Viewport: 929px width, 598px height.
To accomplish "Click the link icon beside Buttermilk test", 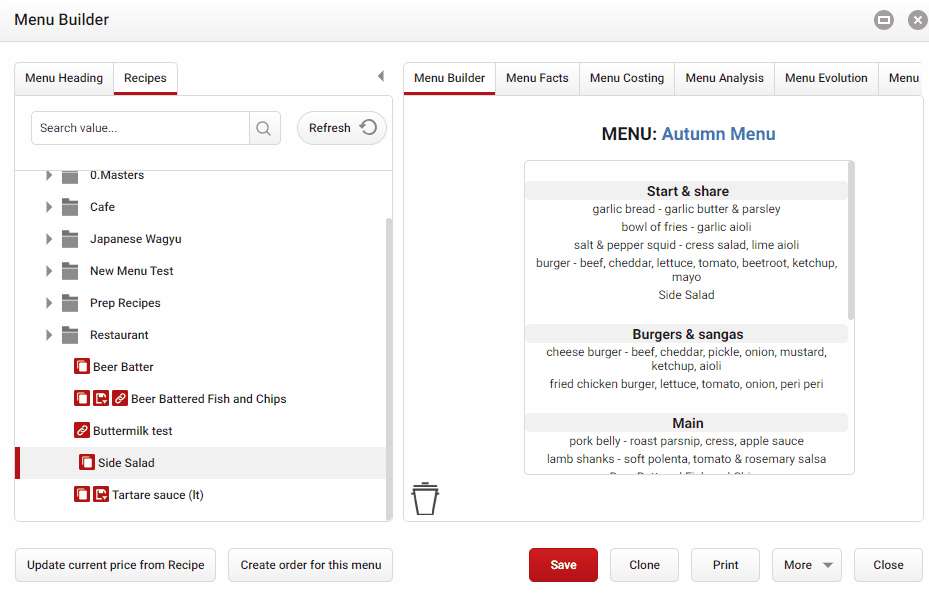I will point(81,429).
